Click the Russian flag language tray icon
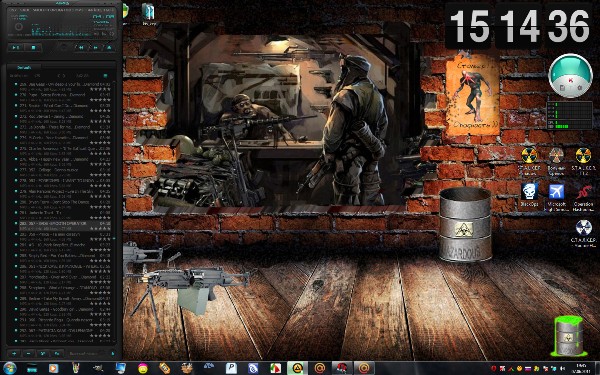The height and width of the screenshot is (375, 600). (528, 368)
